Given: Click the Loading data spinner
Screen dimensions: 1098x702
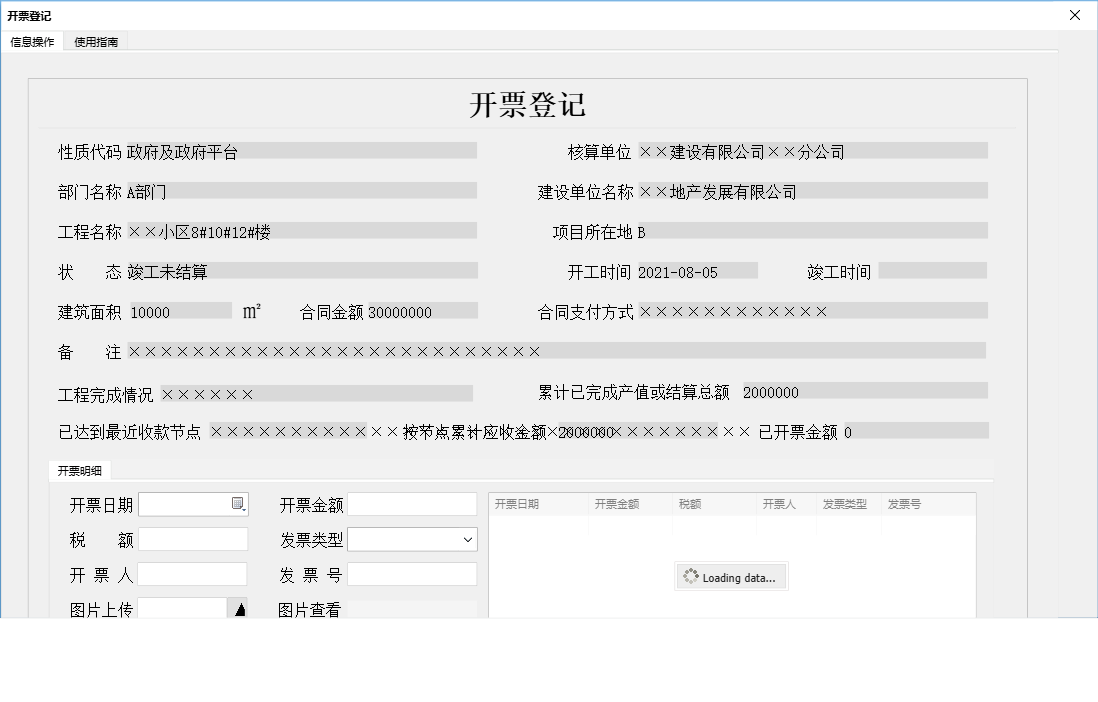Looking at the screenshot, I should click(731, 576).
